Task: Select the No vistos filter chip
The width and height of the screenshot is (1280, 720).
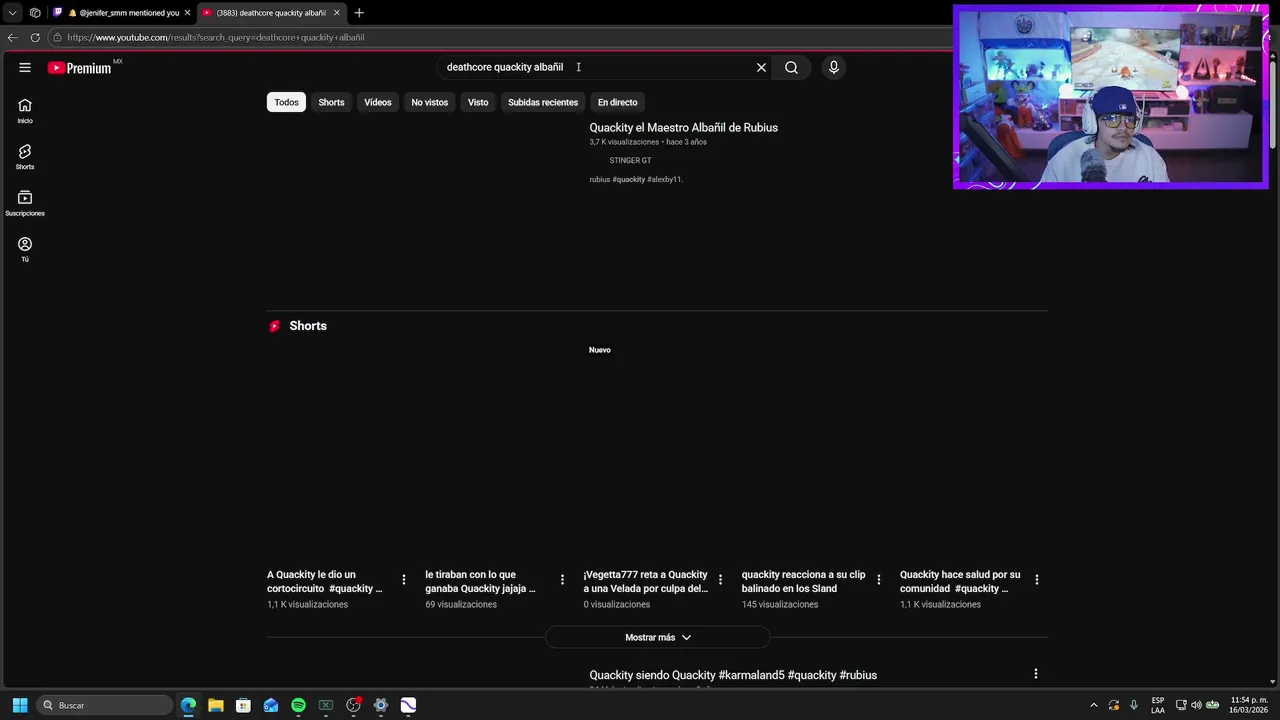Action: tap(430, 102)
